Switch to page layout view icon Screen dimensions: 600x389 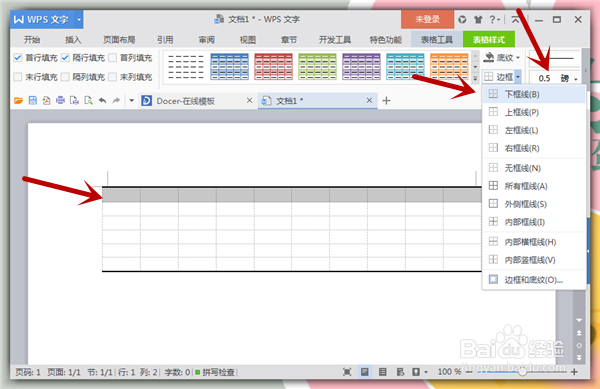tap(365, 372)
